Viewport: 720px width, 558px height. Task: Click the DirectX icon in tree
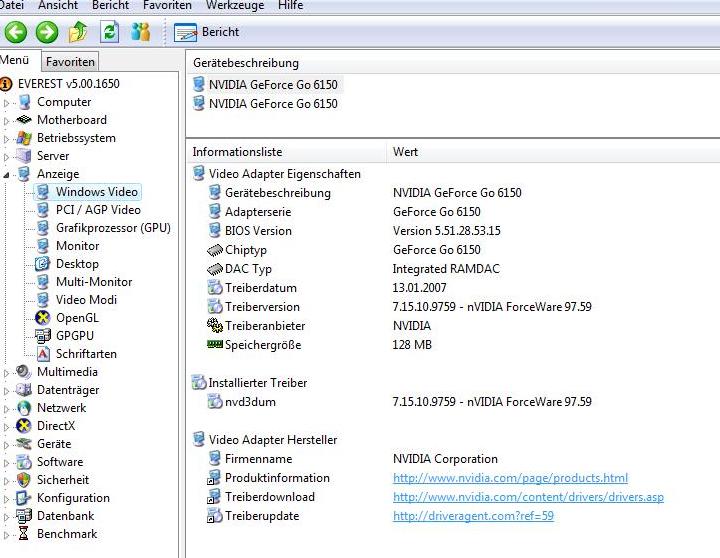pyautogui.click(x=23, y=426)
